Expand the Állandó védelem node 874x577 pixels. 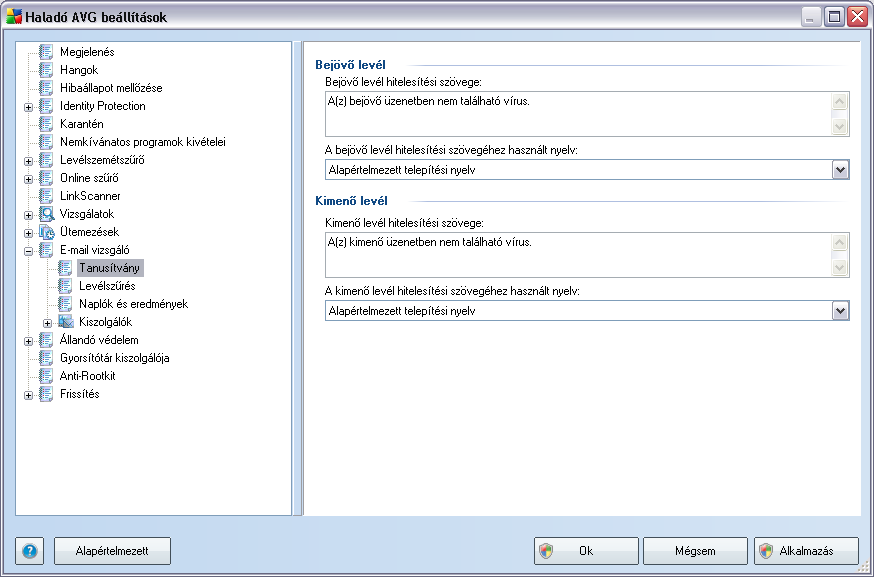click(x=28, y=341)
